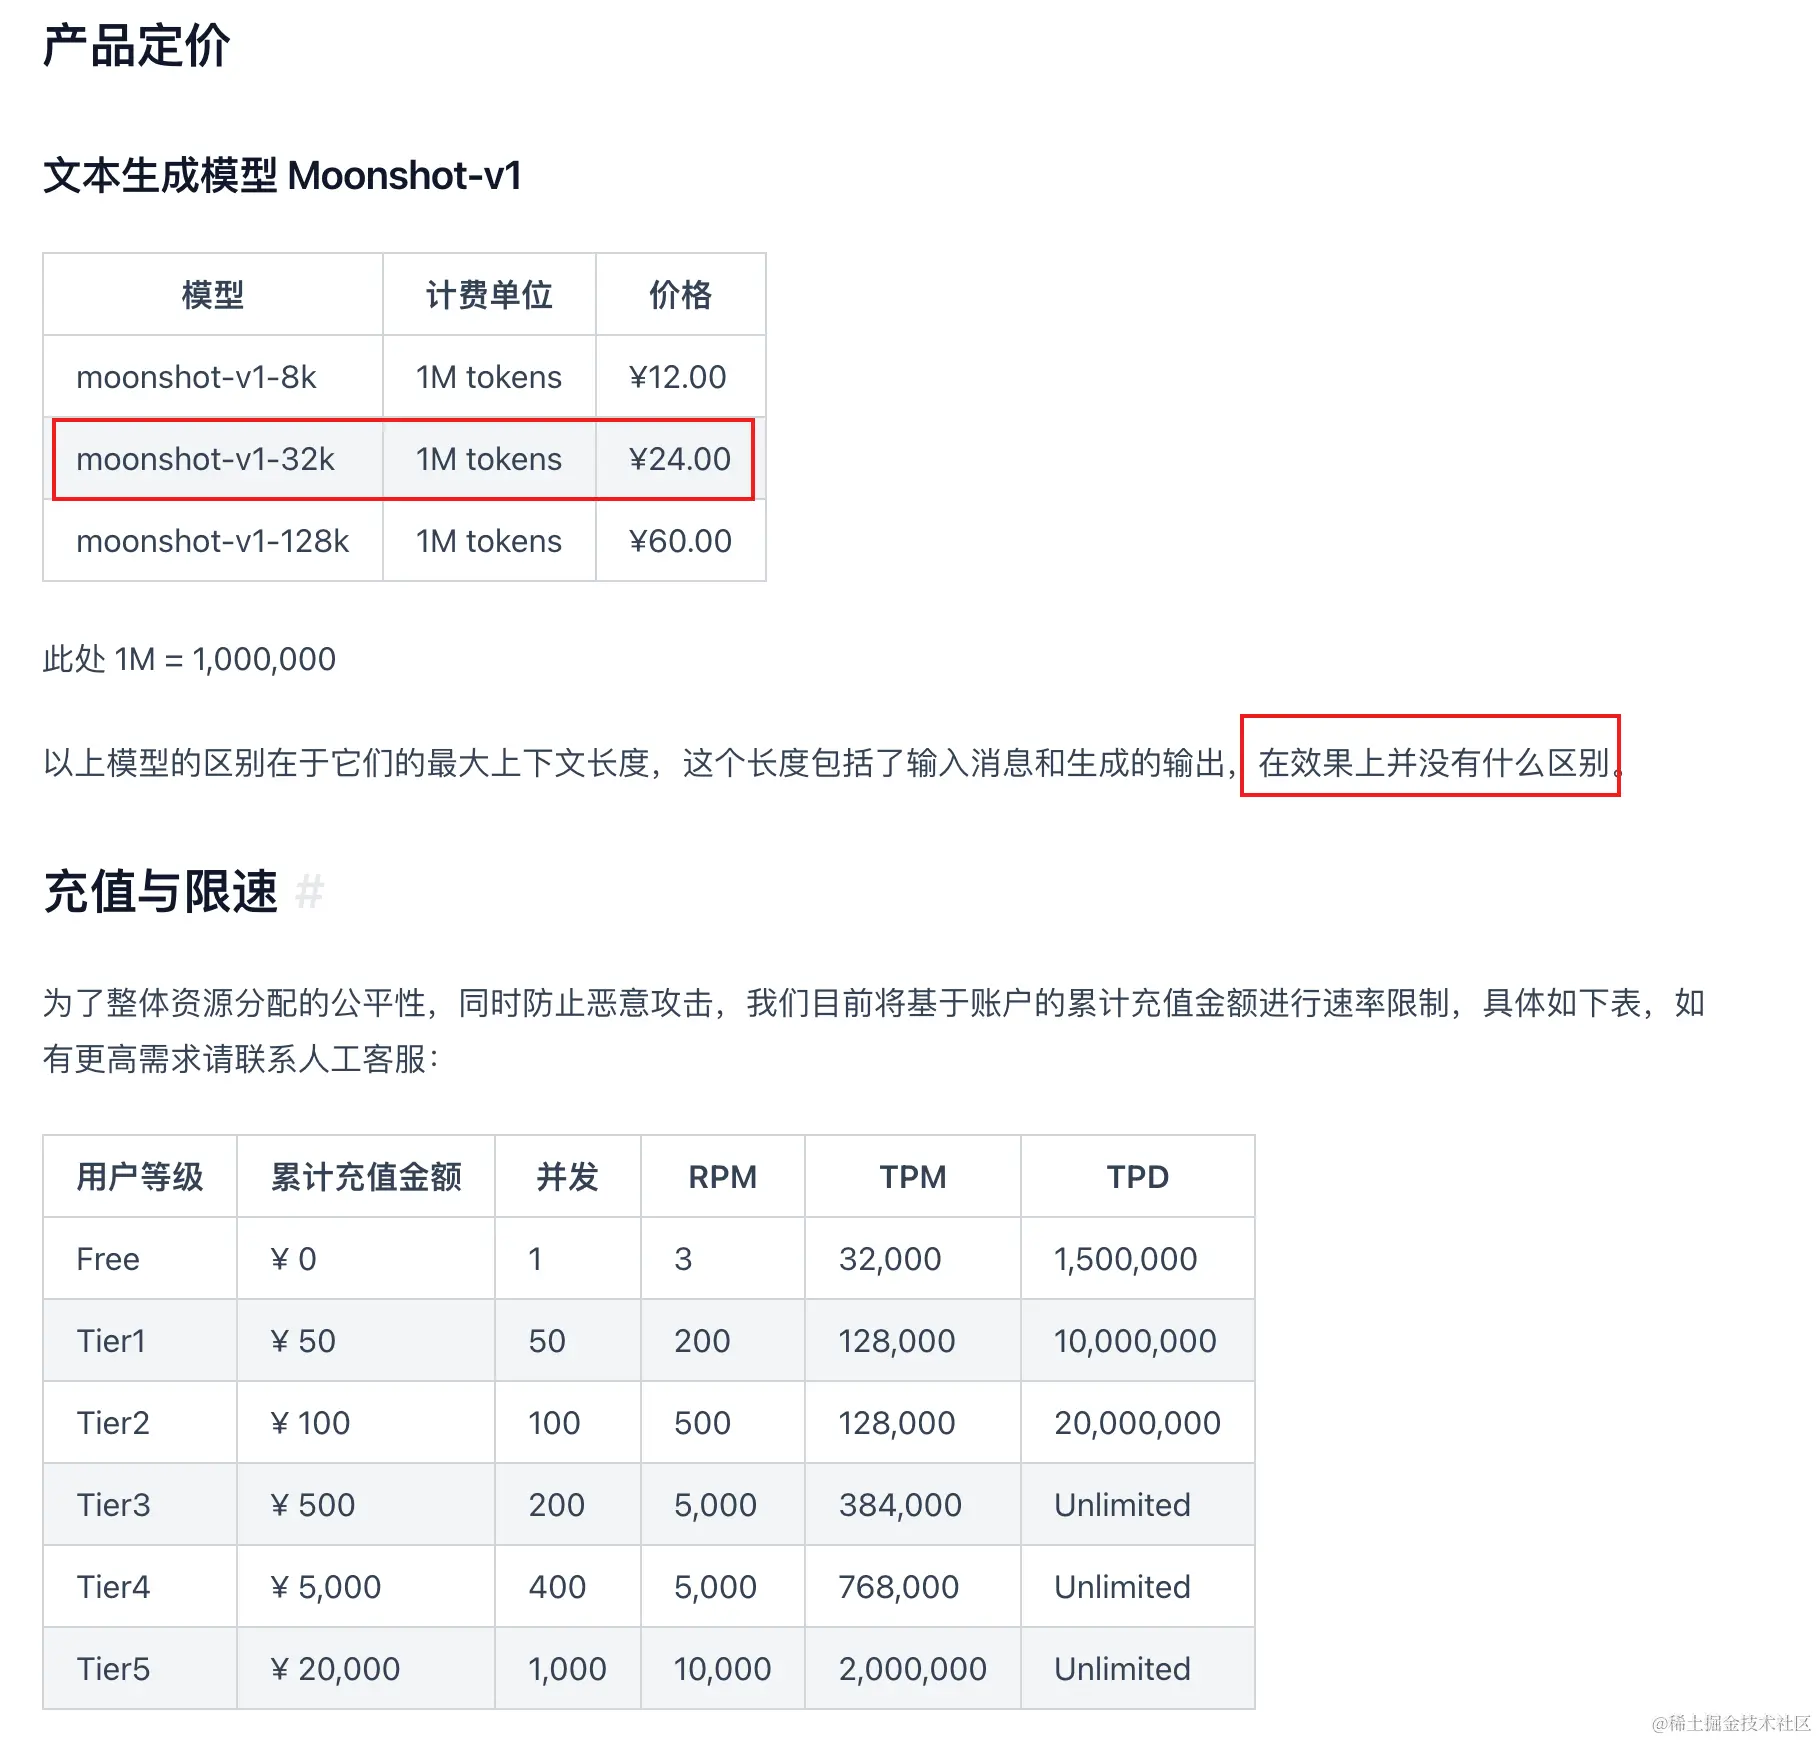Screen dimensions: 1818x1740
Task: Click the TPD column header
Action: coord(1137,1177)
